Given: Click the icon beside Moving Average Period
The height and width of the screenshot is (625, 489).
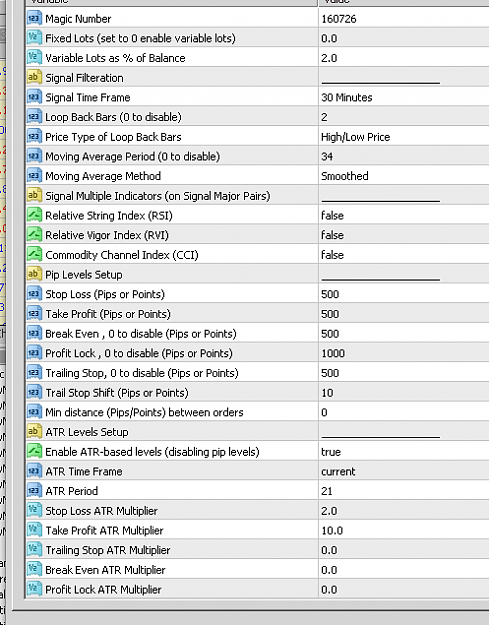Looking at the screenshot, I should (x=34, y=156).
